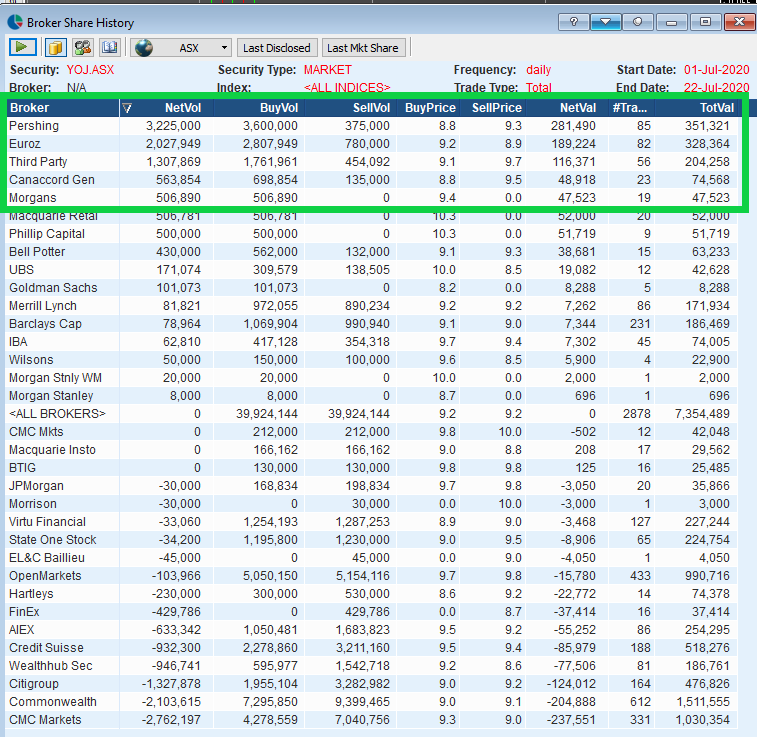This screenshot has height=737, width=757.
Task: Select the Canaccord Gen broker row
Action: (372, 180)
